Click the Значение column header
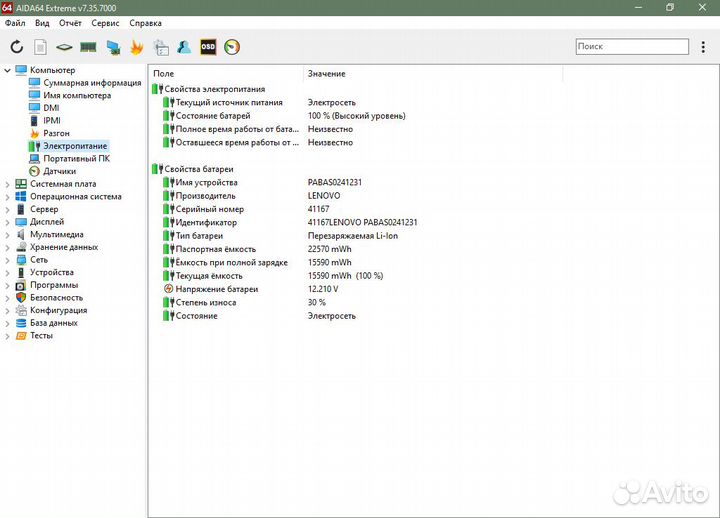Viewport: 720px width, 518px height. [433, 73]
